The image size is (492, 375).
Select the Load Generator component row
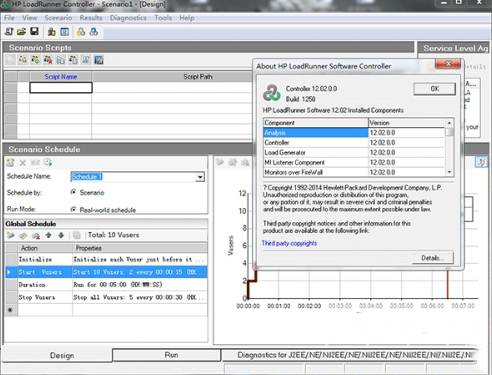(354, 152)
